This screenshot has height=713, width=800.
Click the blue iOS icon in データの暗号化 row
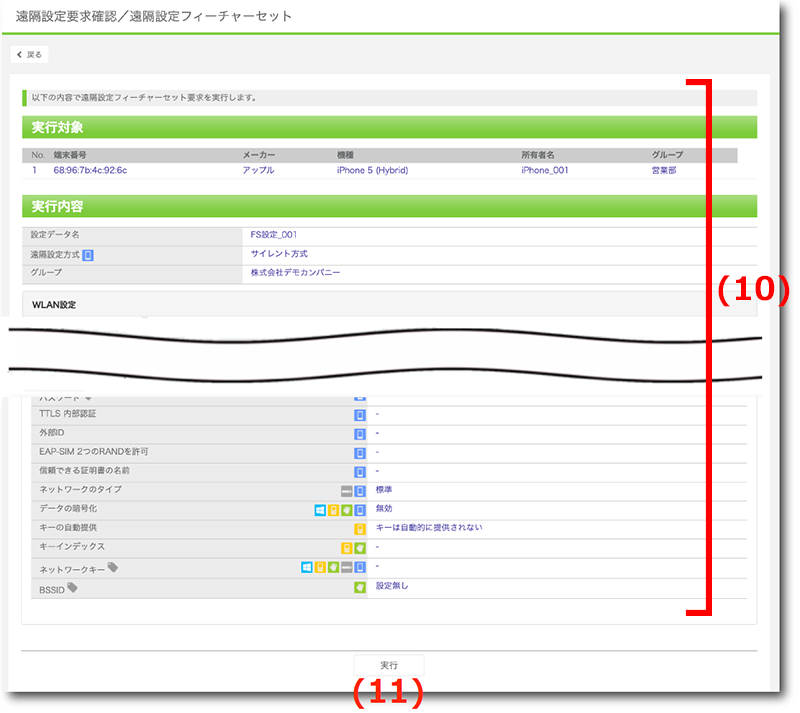[360, 510]
